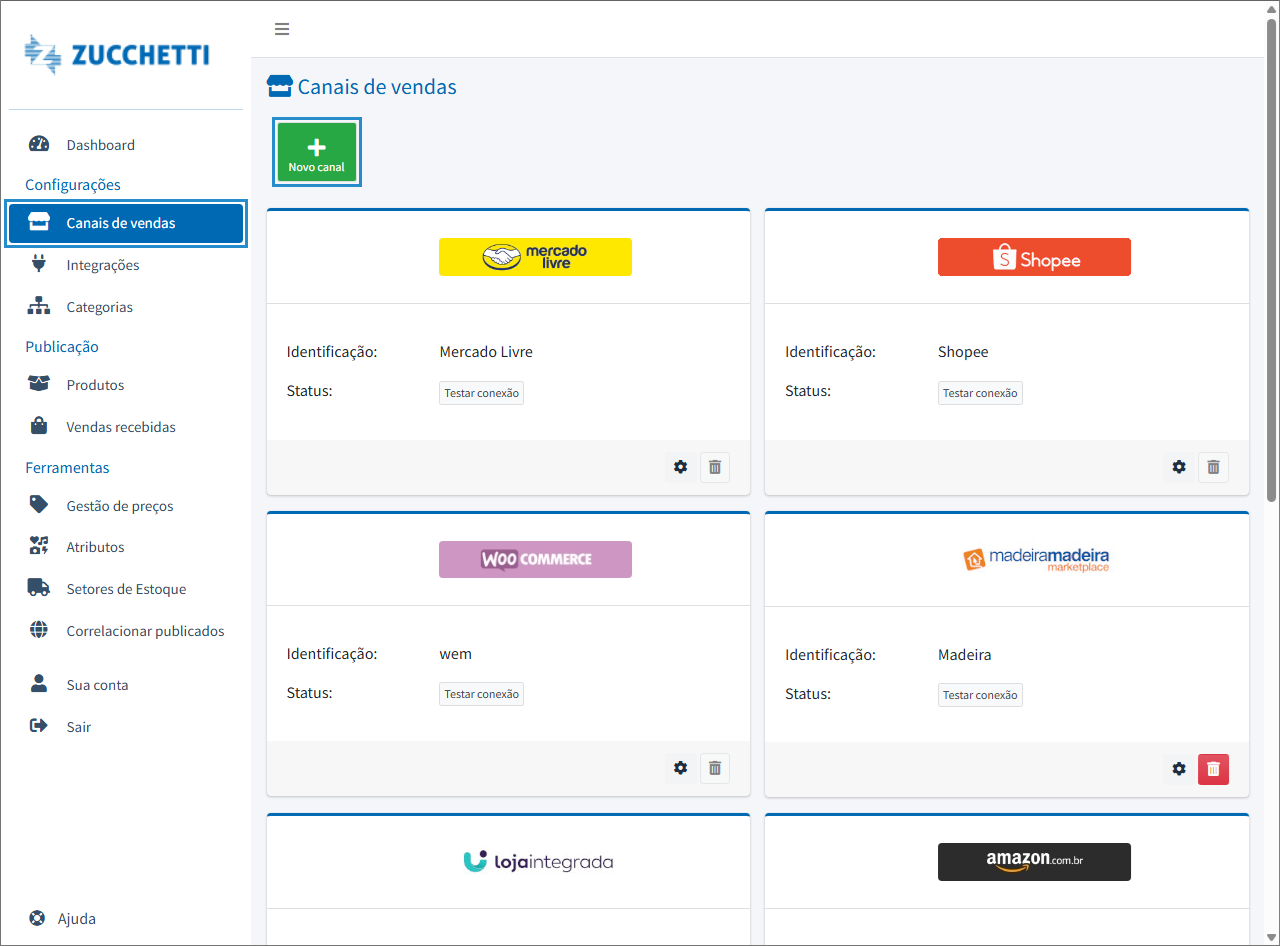This screenshot has width=1280, height=946.
Task: Click trash icon on Mercado Livre card
Action: click(715, 467)
